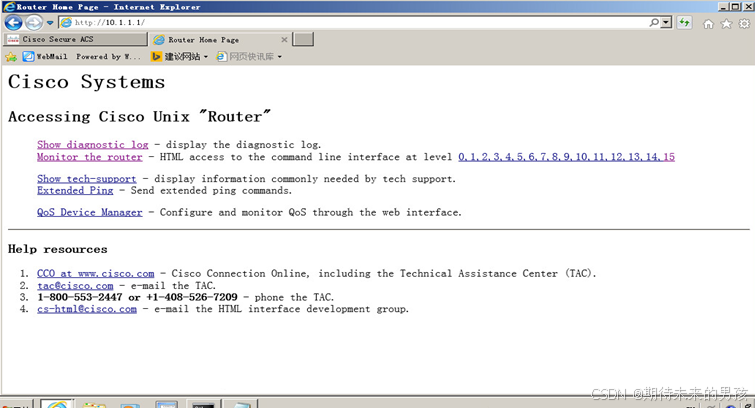Open the 建议网站 favorites dropdown
Image resolution: width=755 pixels, height=408 pixels.
(180, 57)
